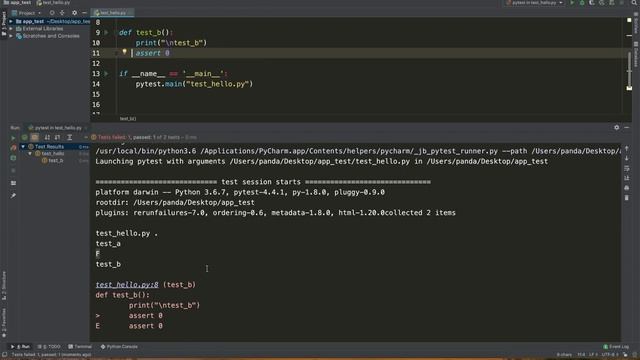
Task: Click the app_test breadcrumb in navigation bar
Action: point(18,3)
